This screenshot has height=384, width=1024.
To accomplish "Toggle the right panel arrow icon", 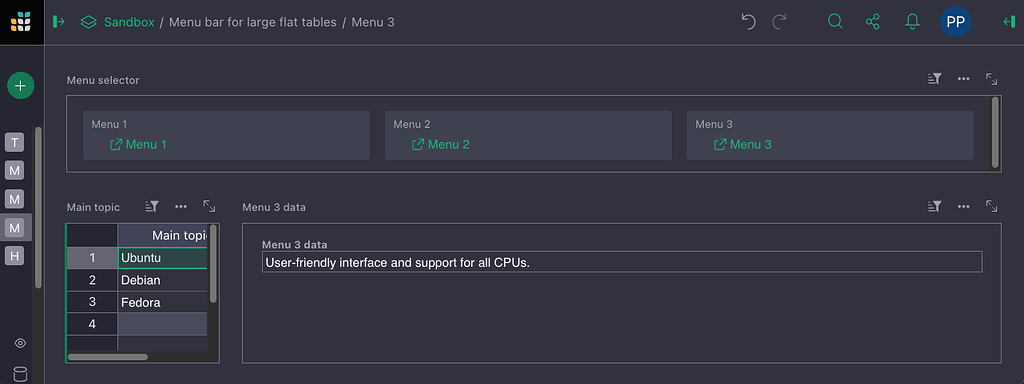I will tap(1009, 22).
